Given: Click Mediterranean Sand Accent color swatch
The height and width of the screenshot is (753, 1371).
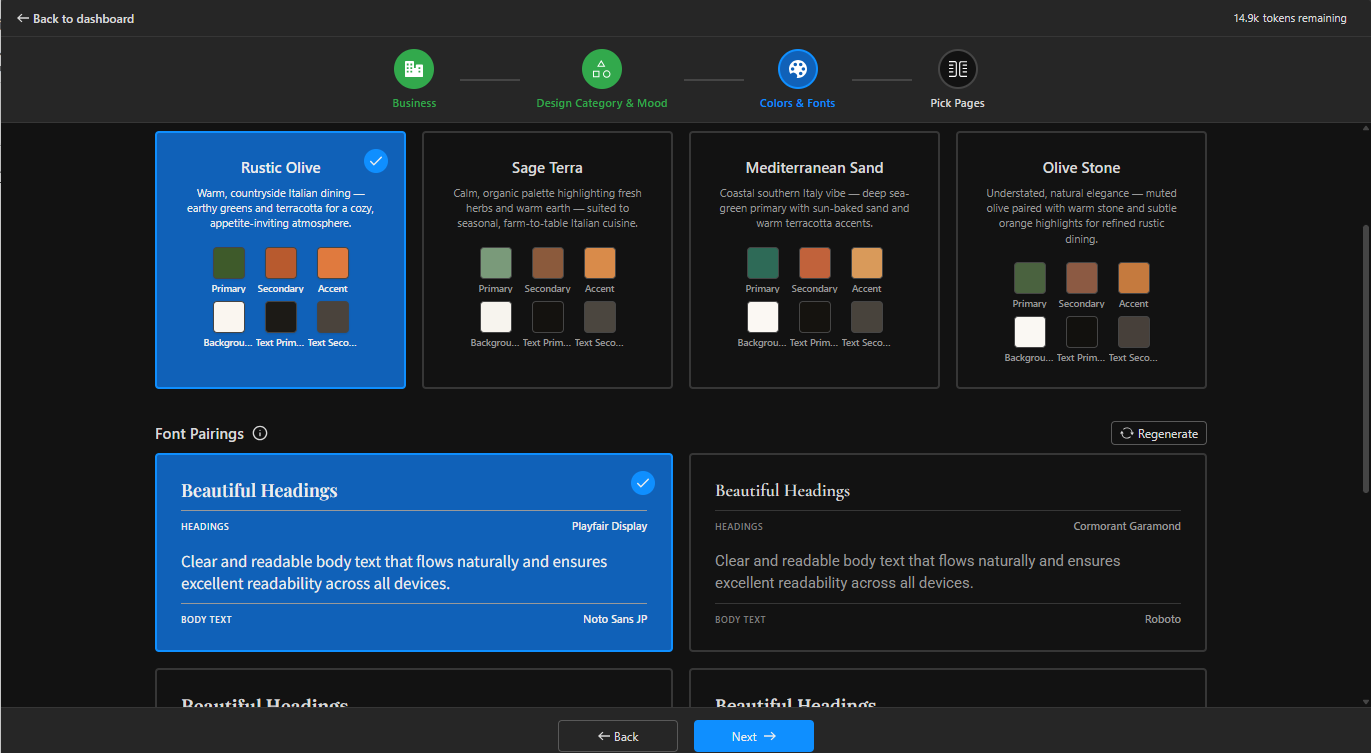Looking at the screenshot, I should 867,264.
